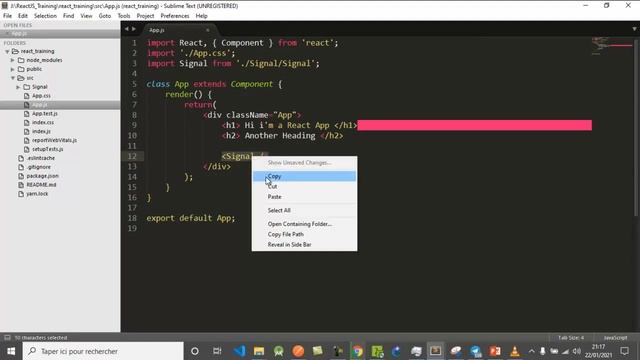Open index.js in sidebar
The width and height of the screenshot is (640, 360).
(x=41, y=131)
